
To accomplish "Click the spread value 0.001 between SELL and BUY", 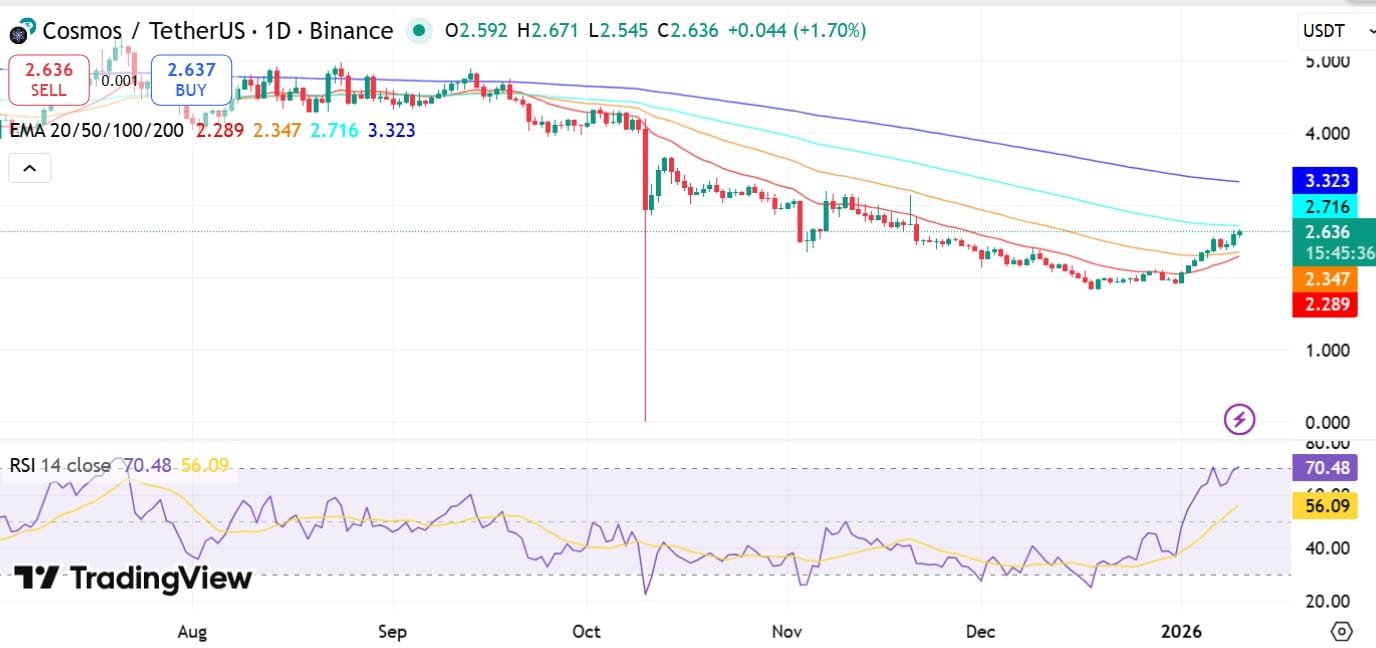I will click(117, 80).
